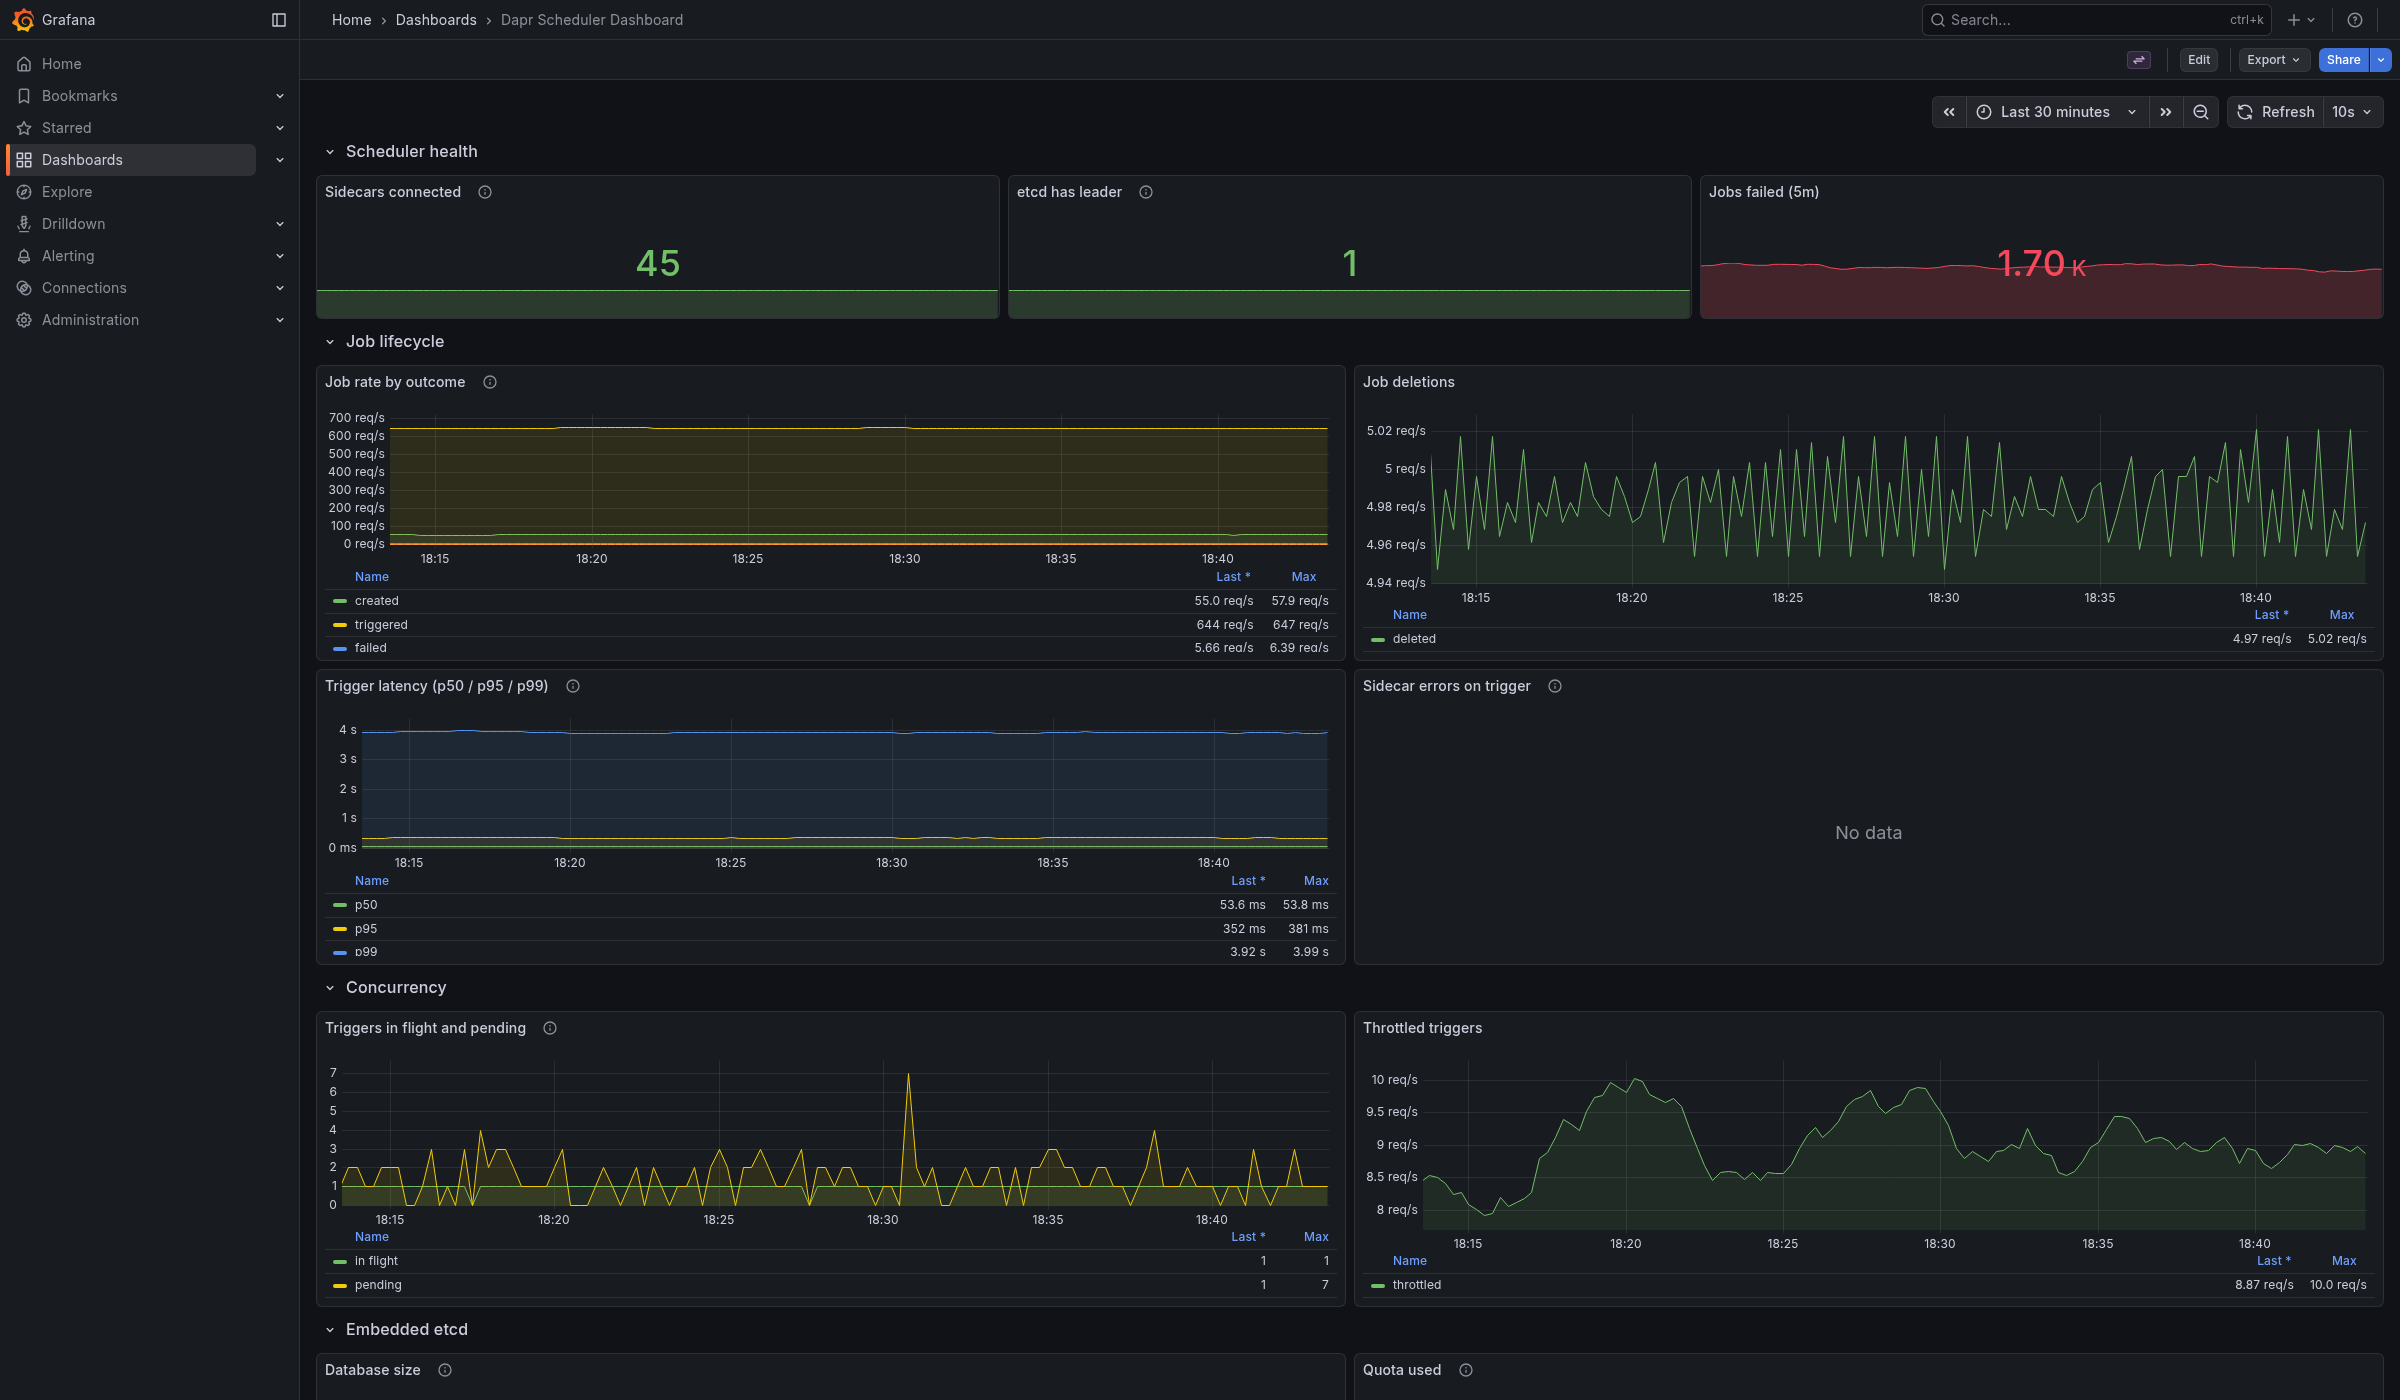This screenshot has height=1400, width=2400.
Task: Open Administration in the sidebar
Action: tap(90, 320)
